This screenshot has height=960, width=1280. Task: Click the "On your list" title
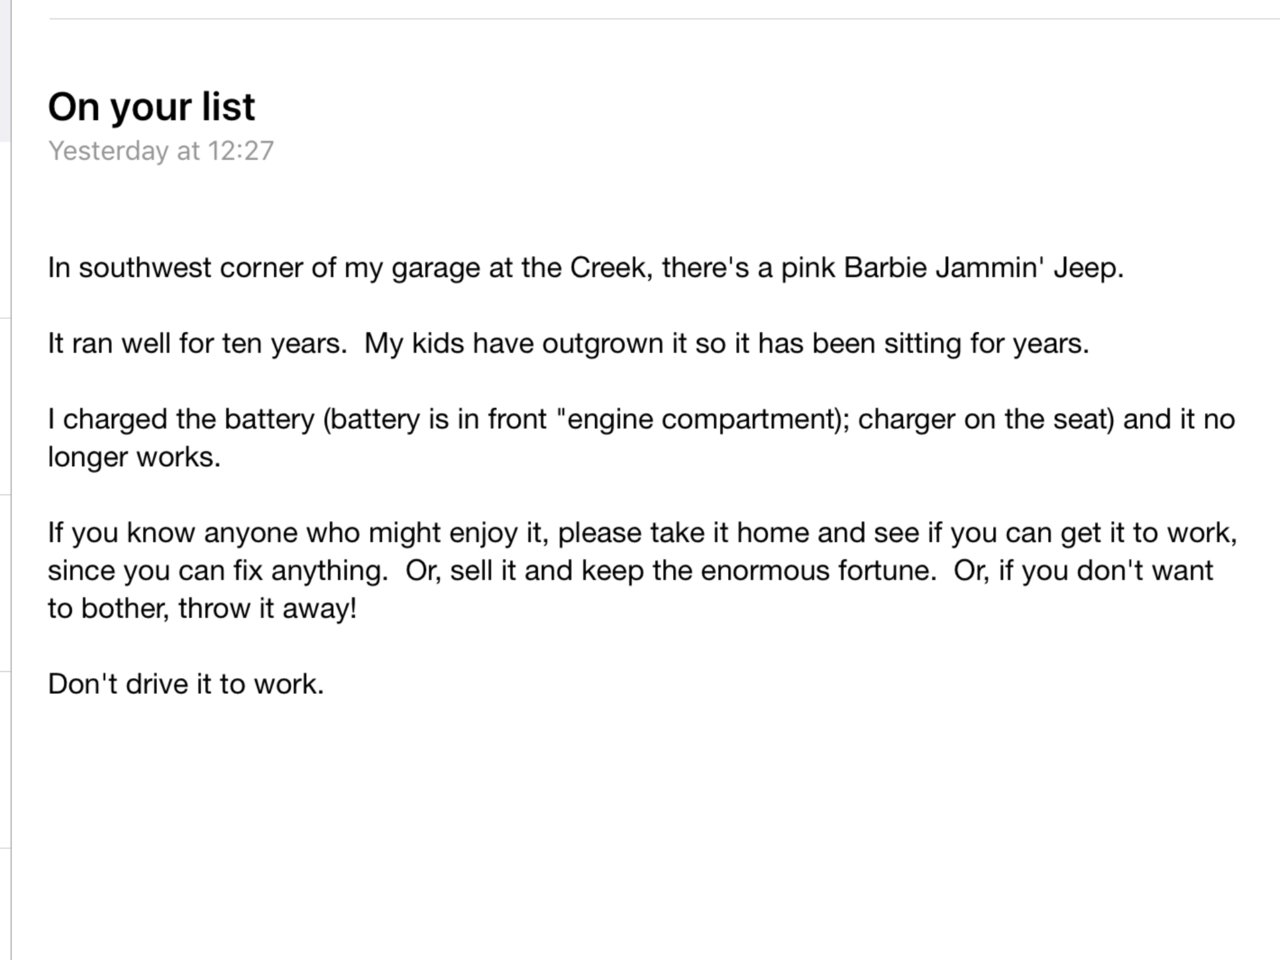[151, 107]
